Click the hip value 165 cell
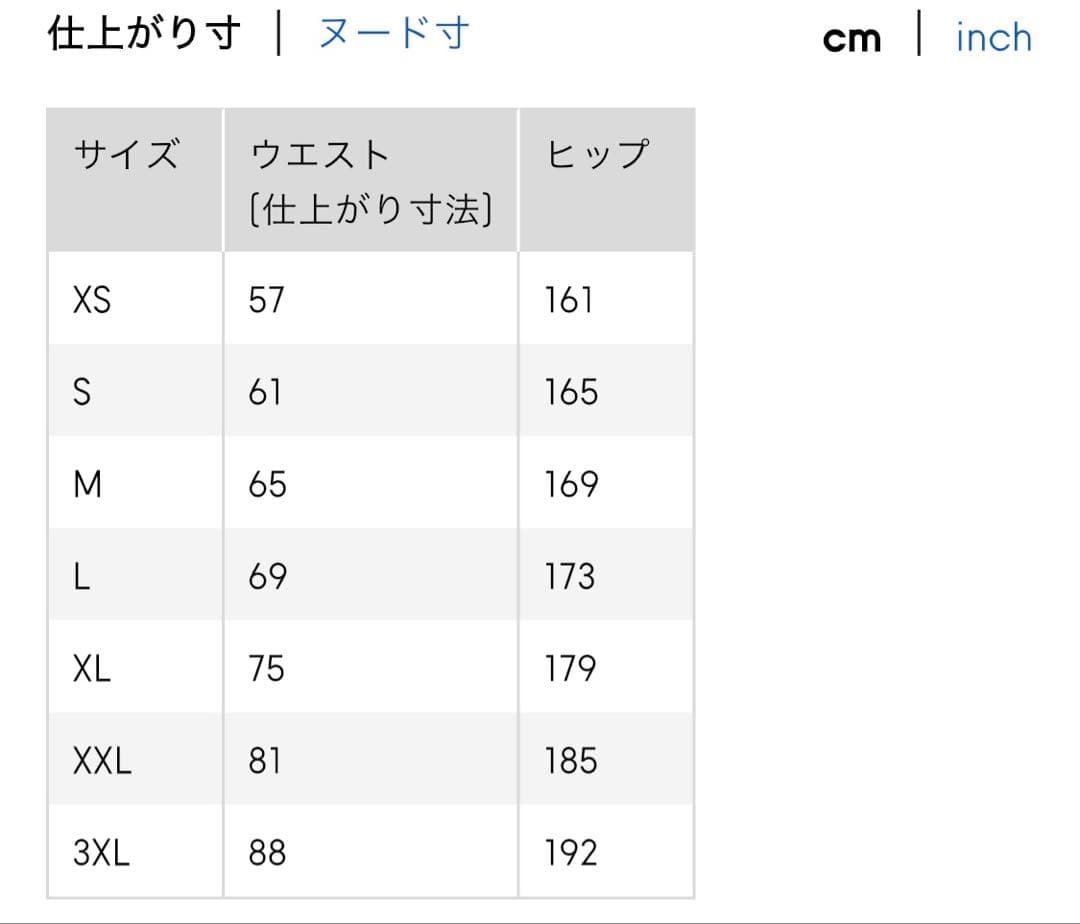The width and height of the screenshot is (1080, 924). (571, 392)
